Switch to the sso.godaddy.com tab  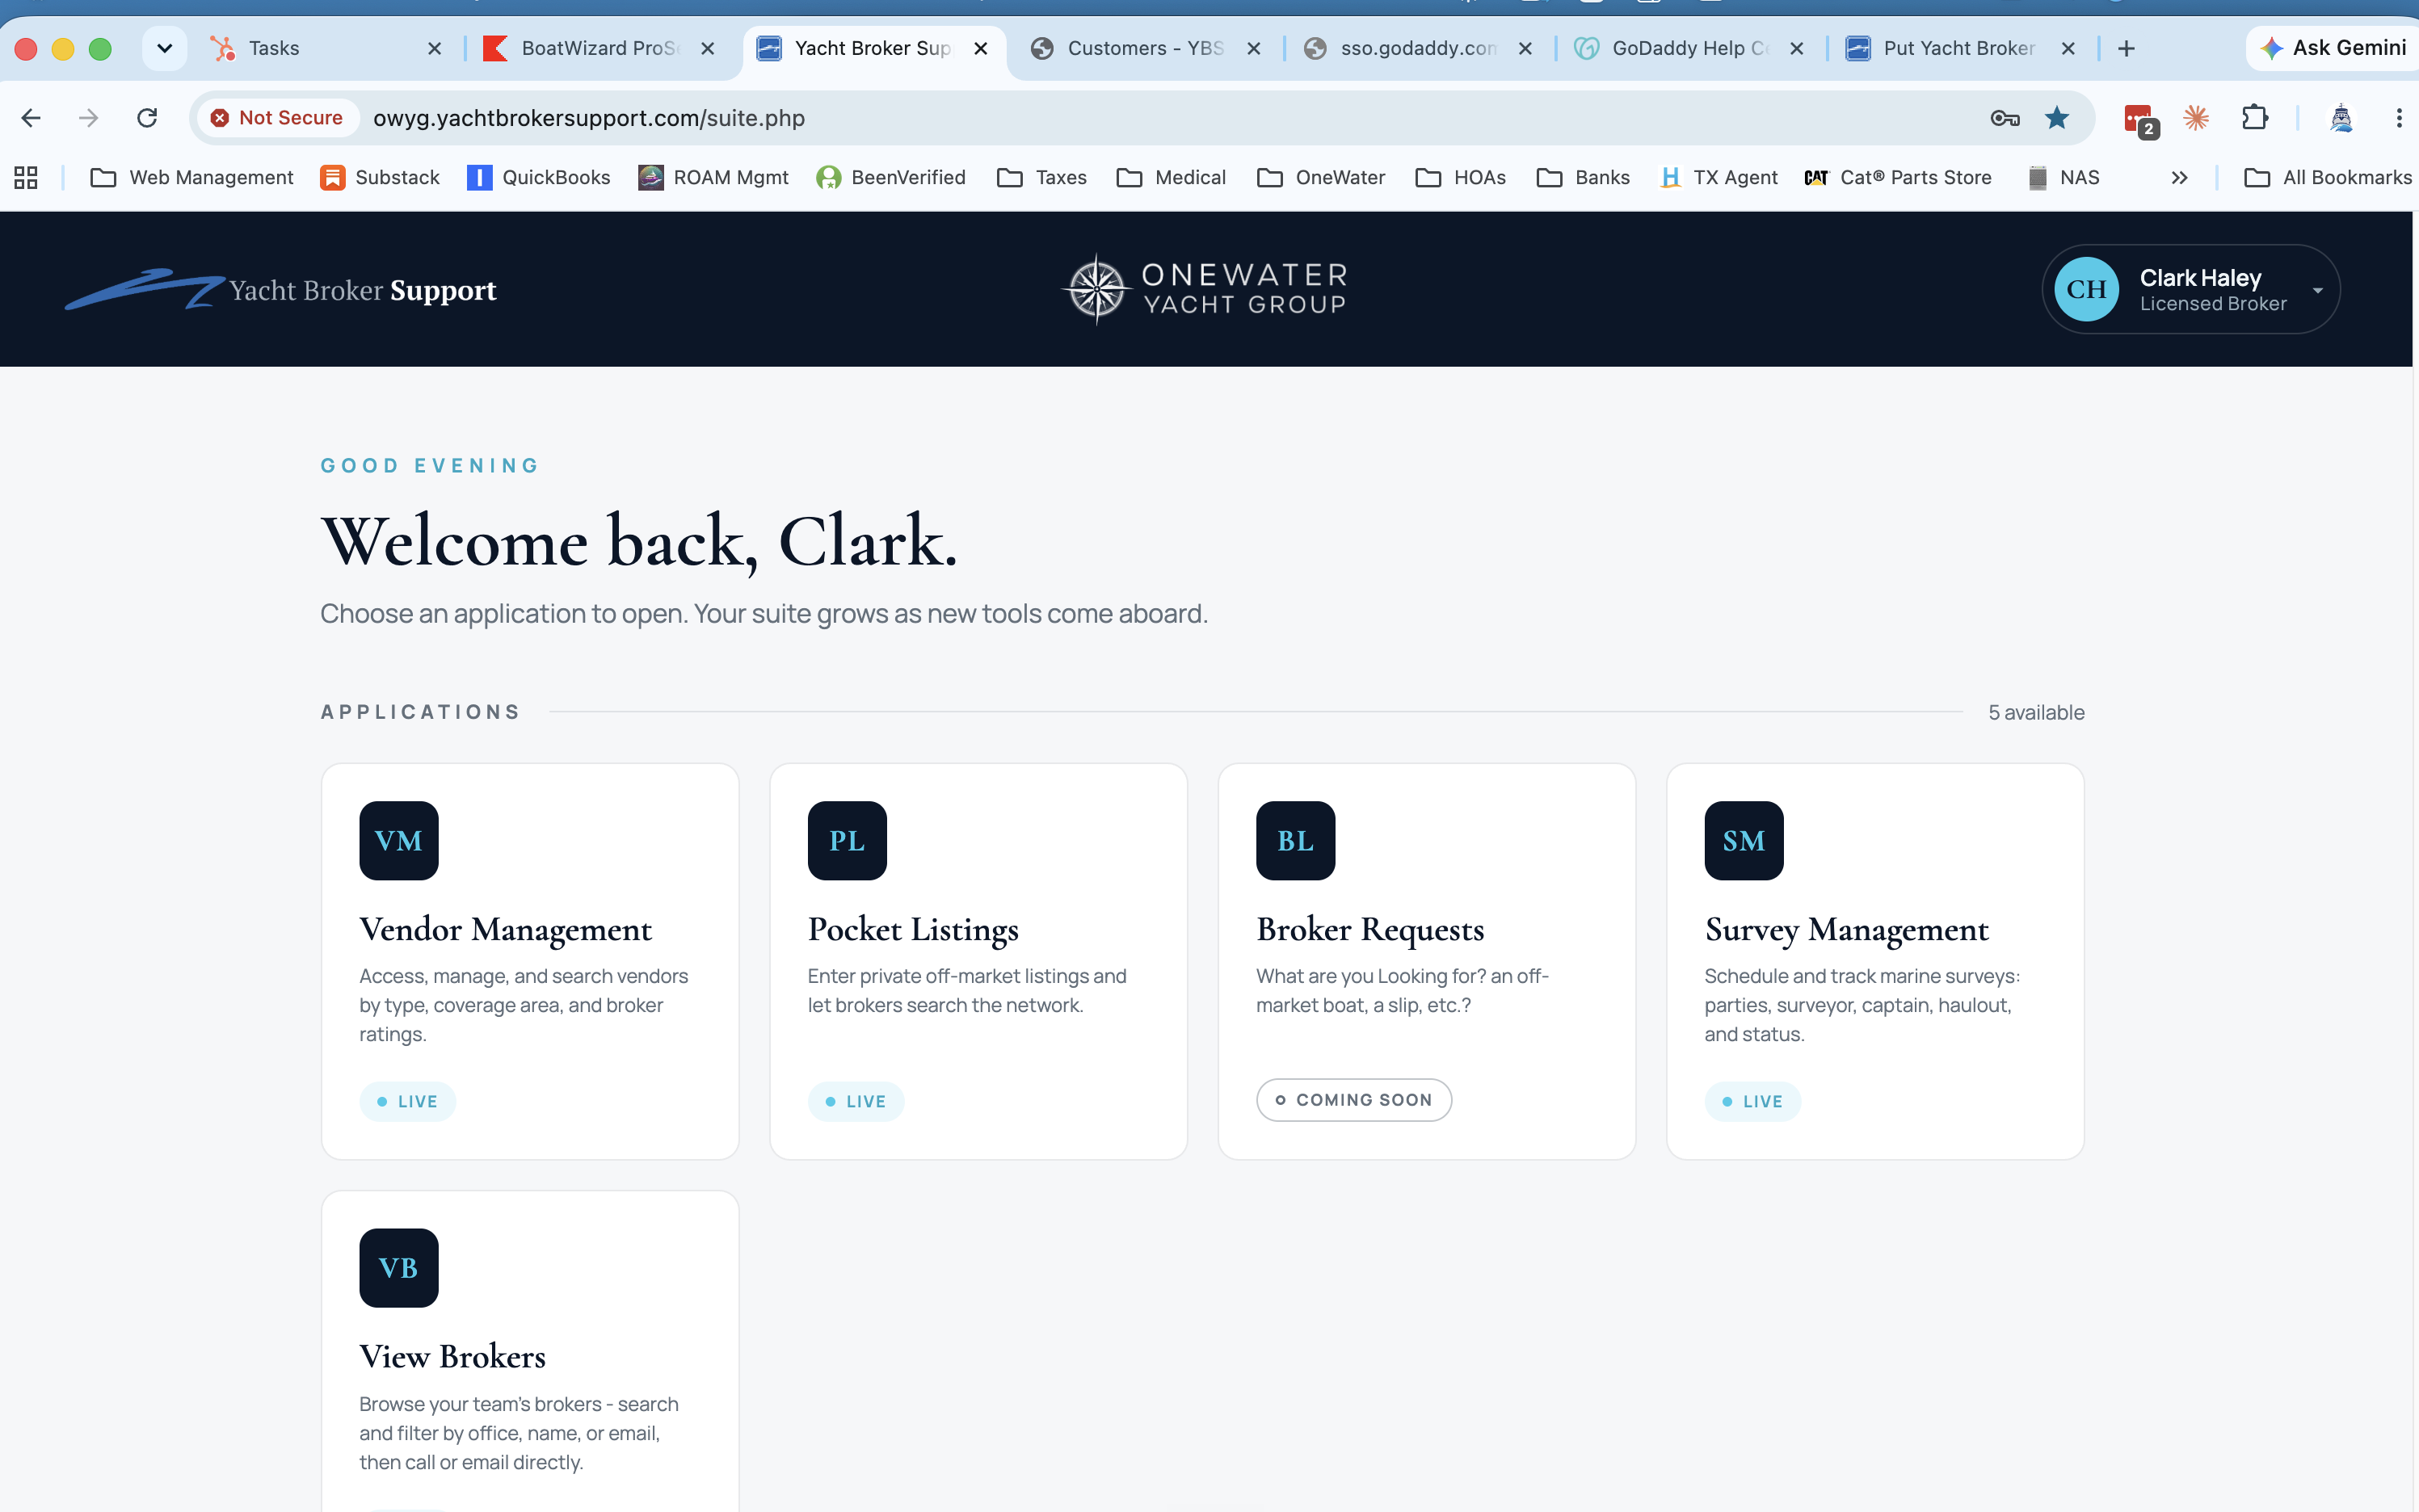click(x=1417, y=48)
